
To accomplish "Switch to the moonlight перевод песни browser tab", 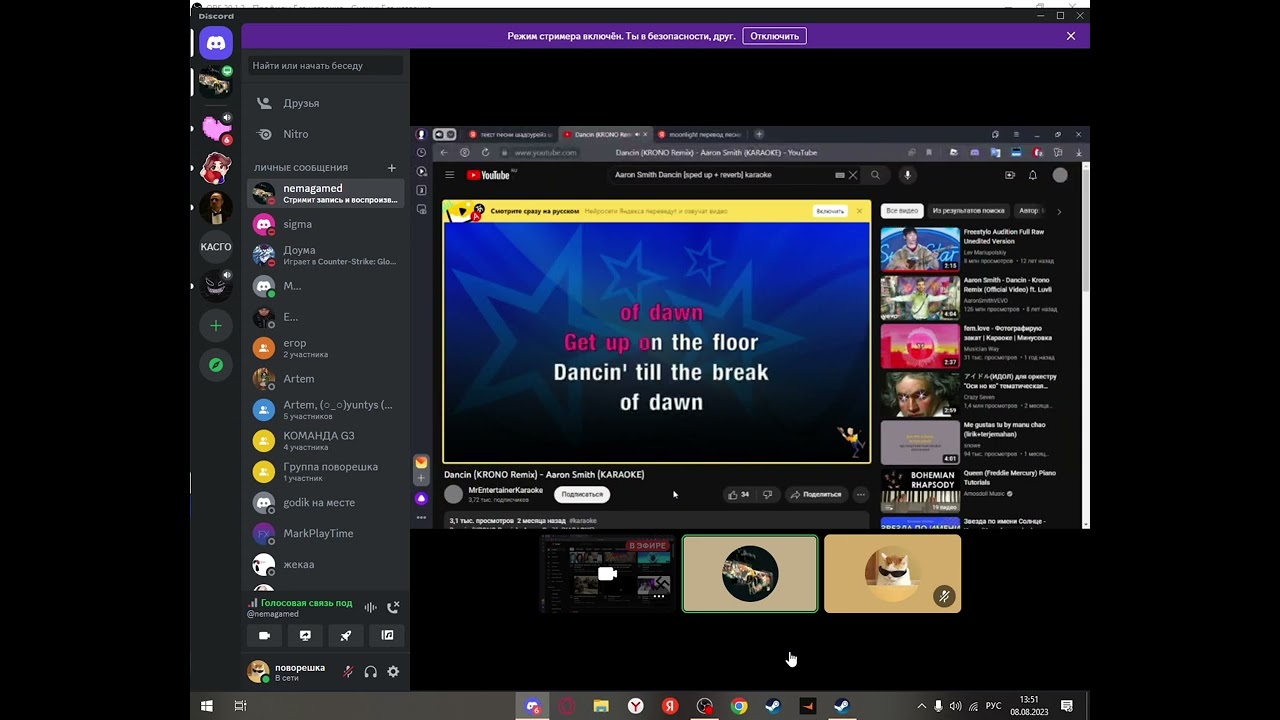I will 700,134.
